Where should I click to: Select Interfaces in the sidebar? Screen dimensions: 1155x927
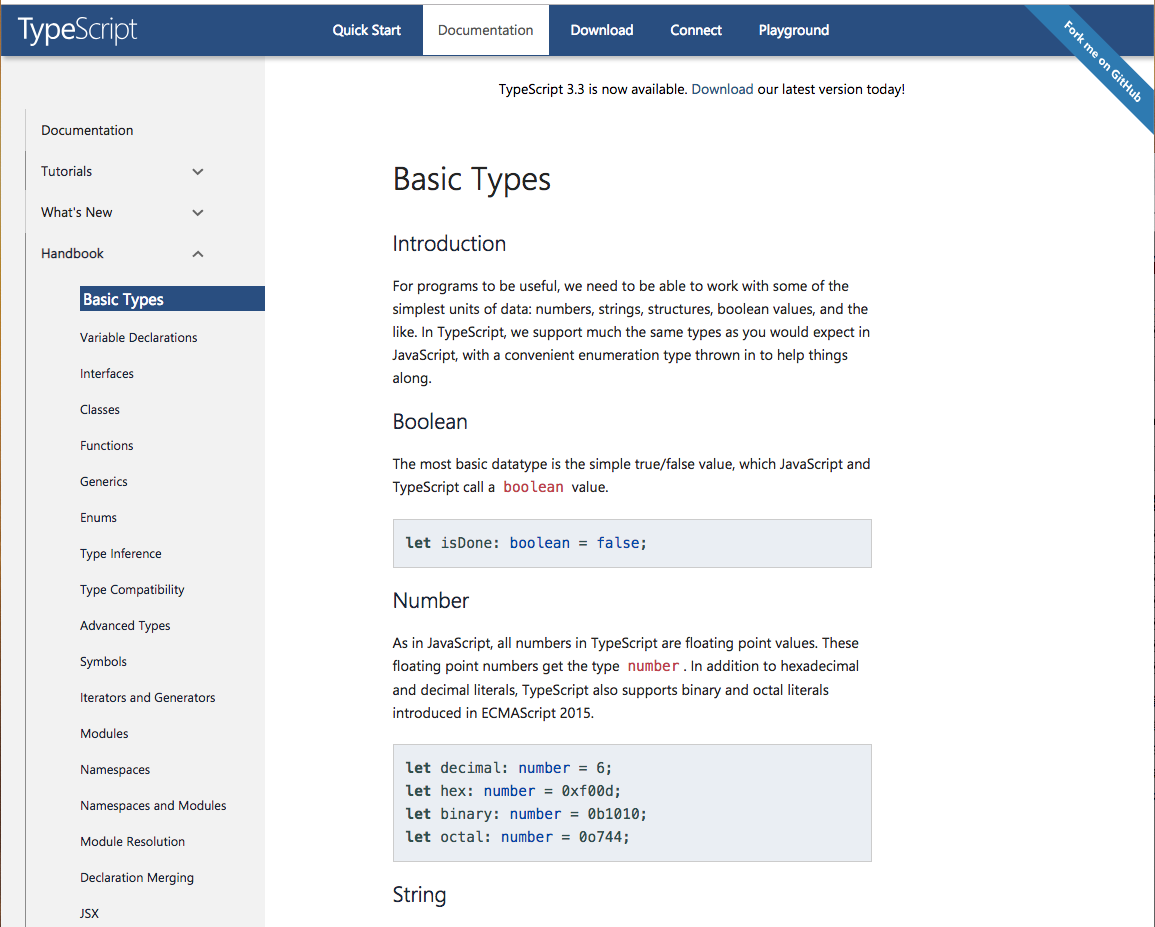107,373
